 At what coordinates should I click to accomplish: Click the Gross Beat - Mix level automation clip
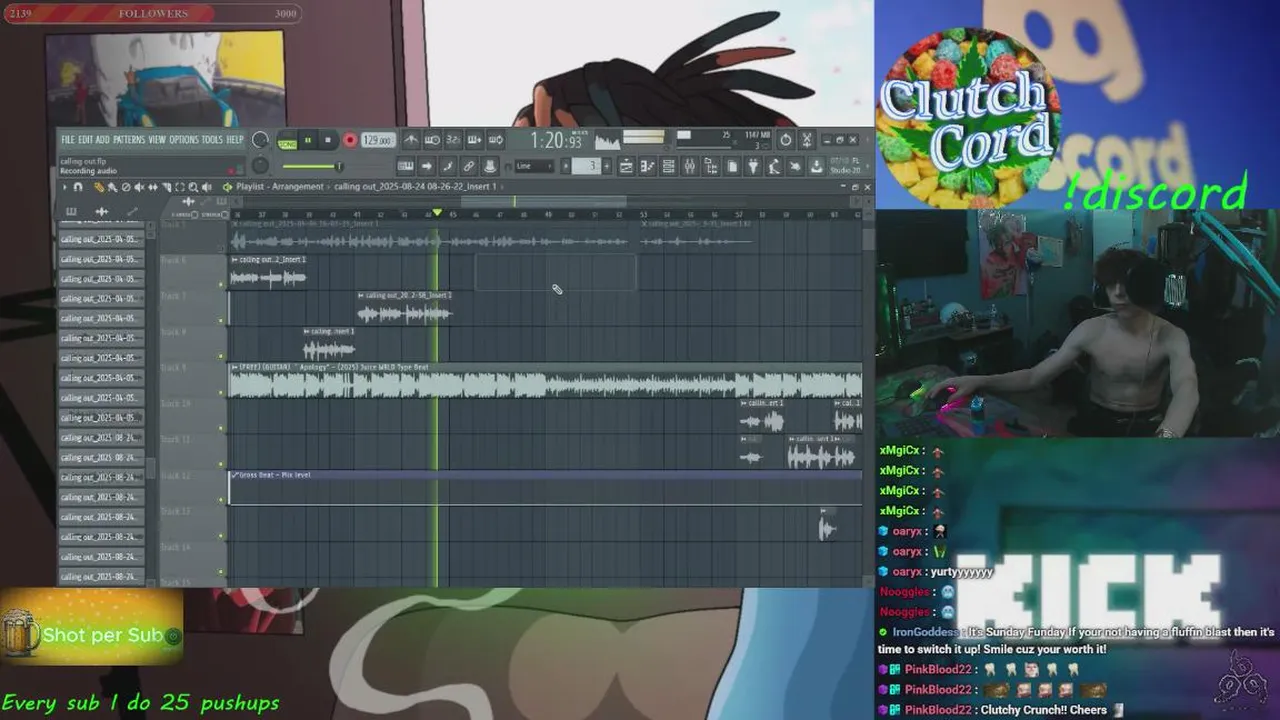point(545,487)
